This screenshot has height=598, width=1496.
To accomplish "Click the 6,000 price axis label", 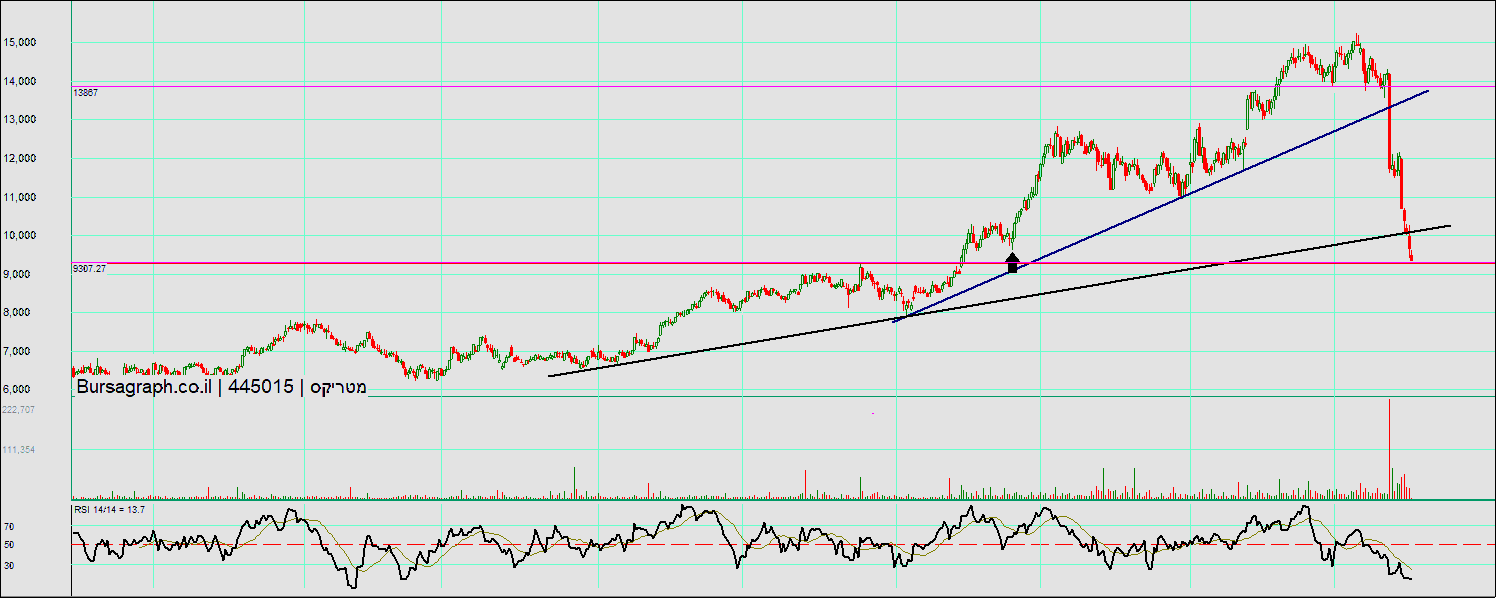I will (x=50, y=389).
